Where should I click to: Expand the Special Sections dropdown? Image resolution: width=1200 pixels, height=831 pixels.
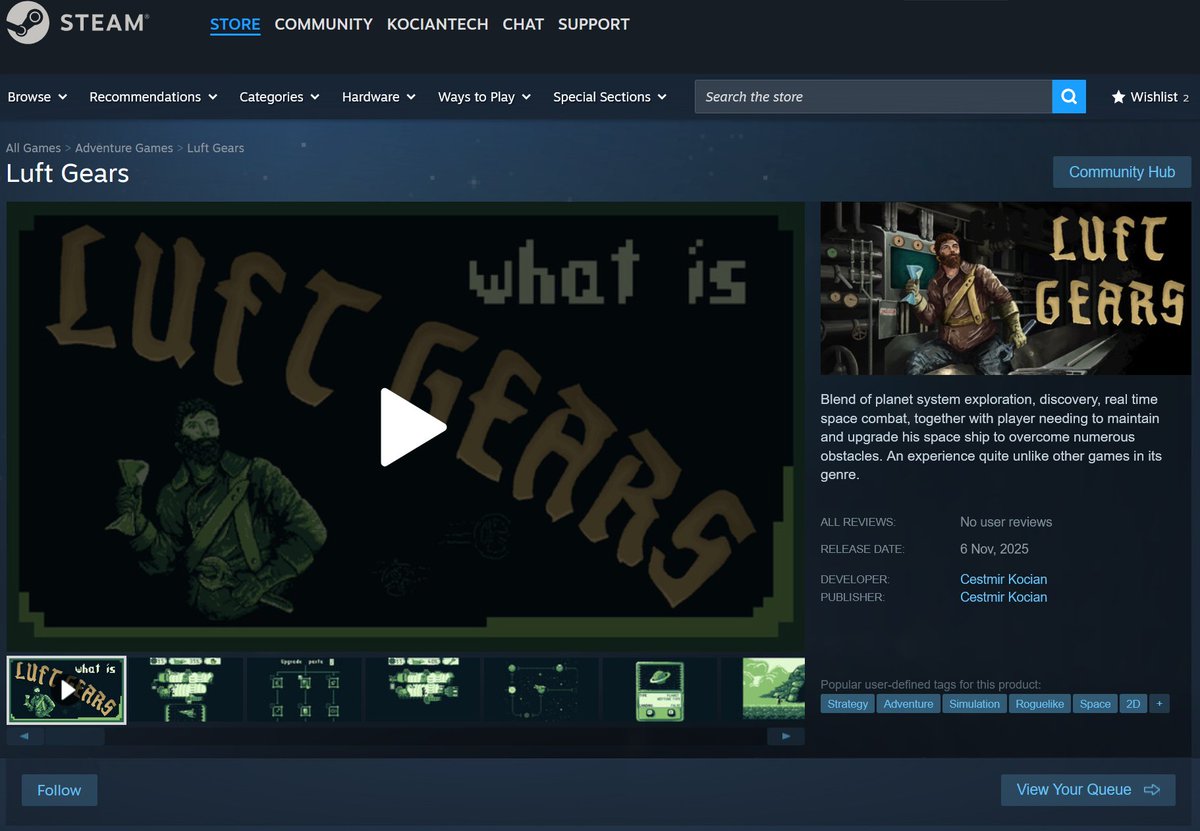[610, 97]
